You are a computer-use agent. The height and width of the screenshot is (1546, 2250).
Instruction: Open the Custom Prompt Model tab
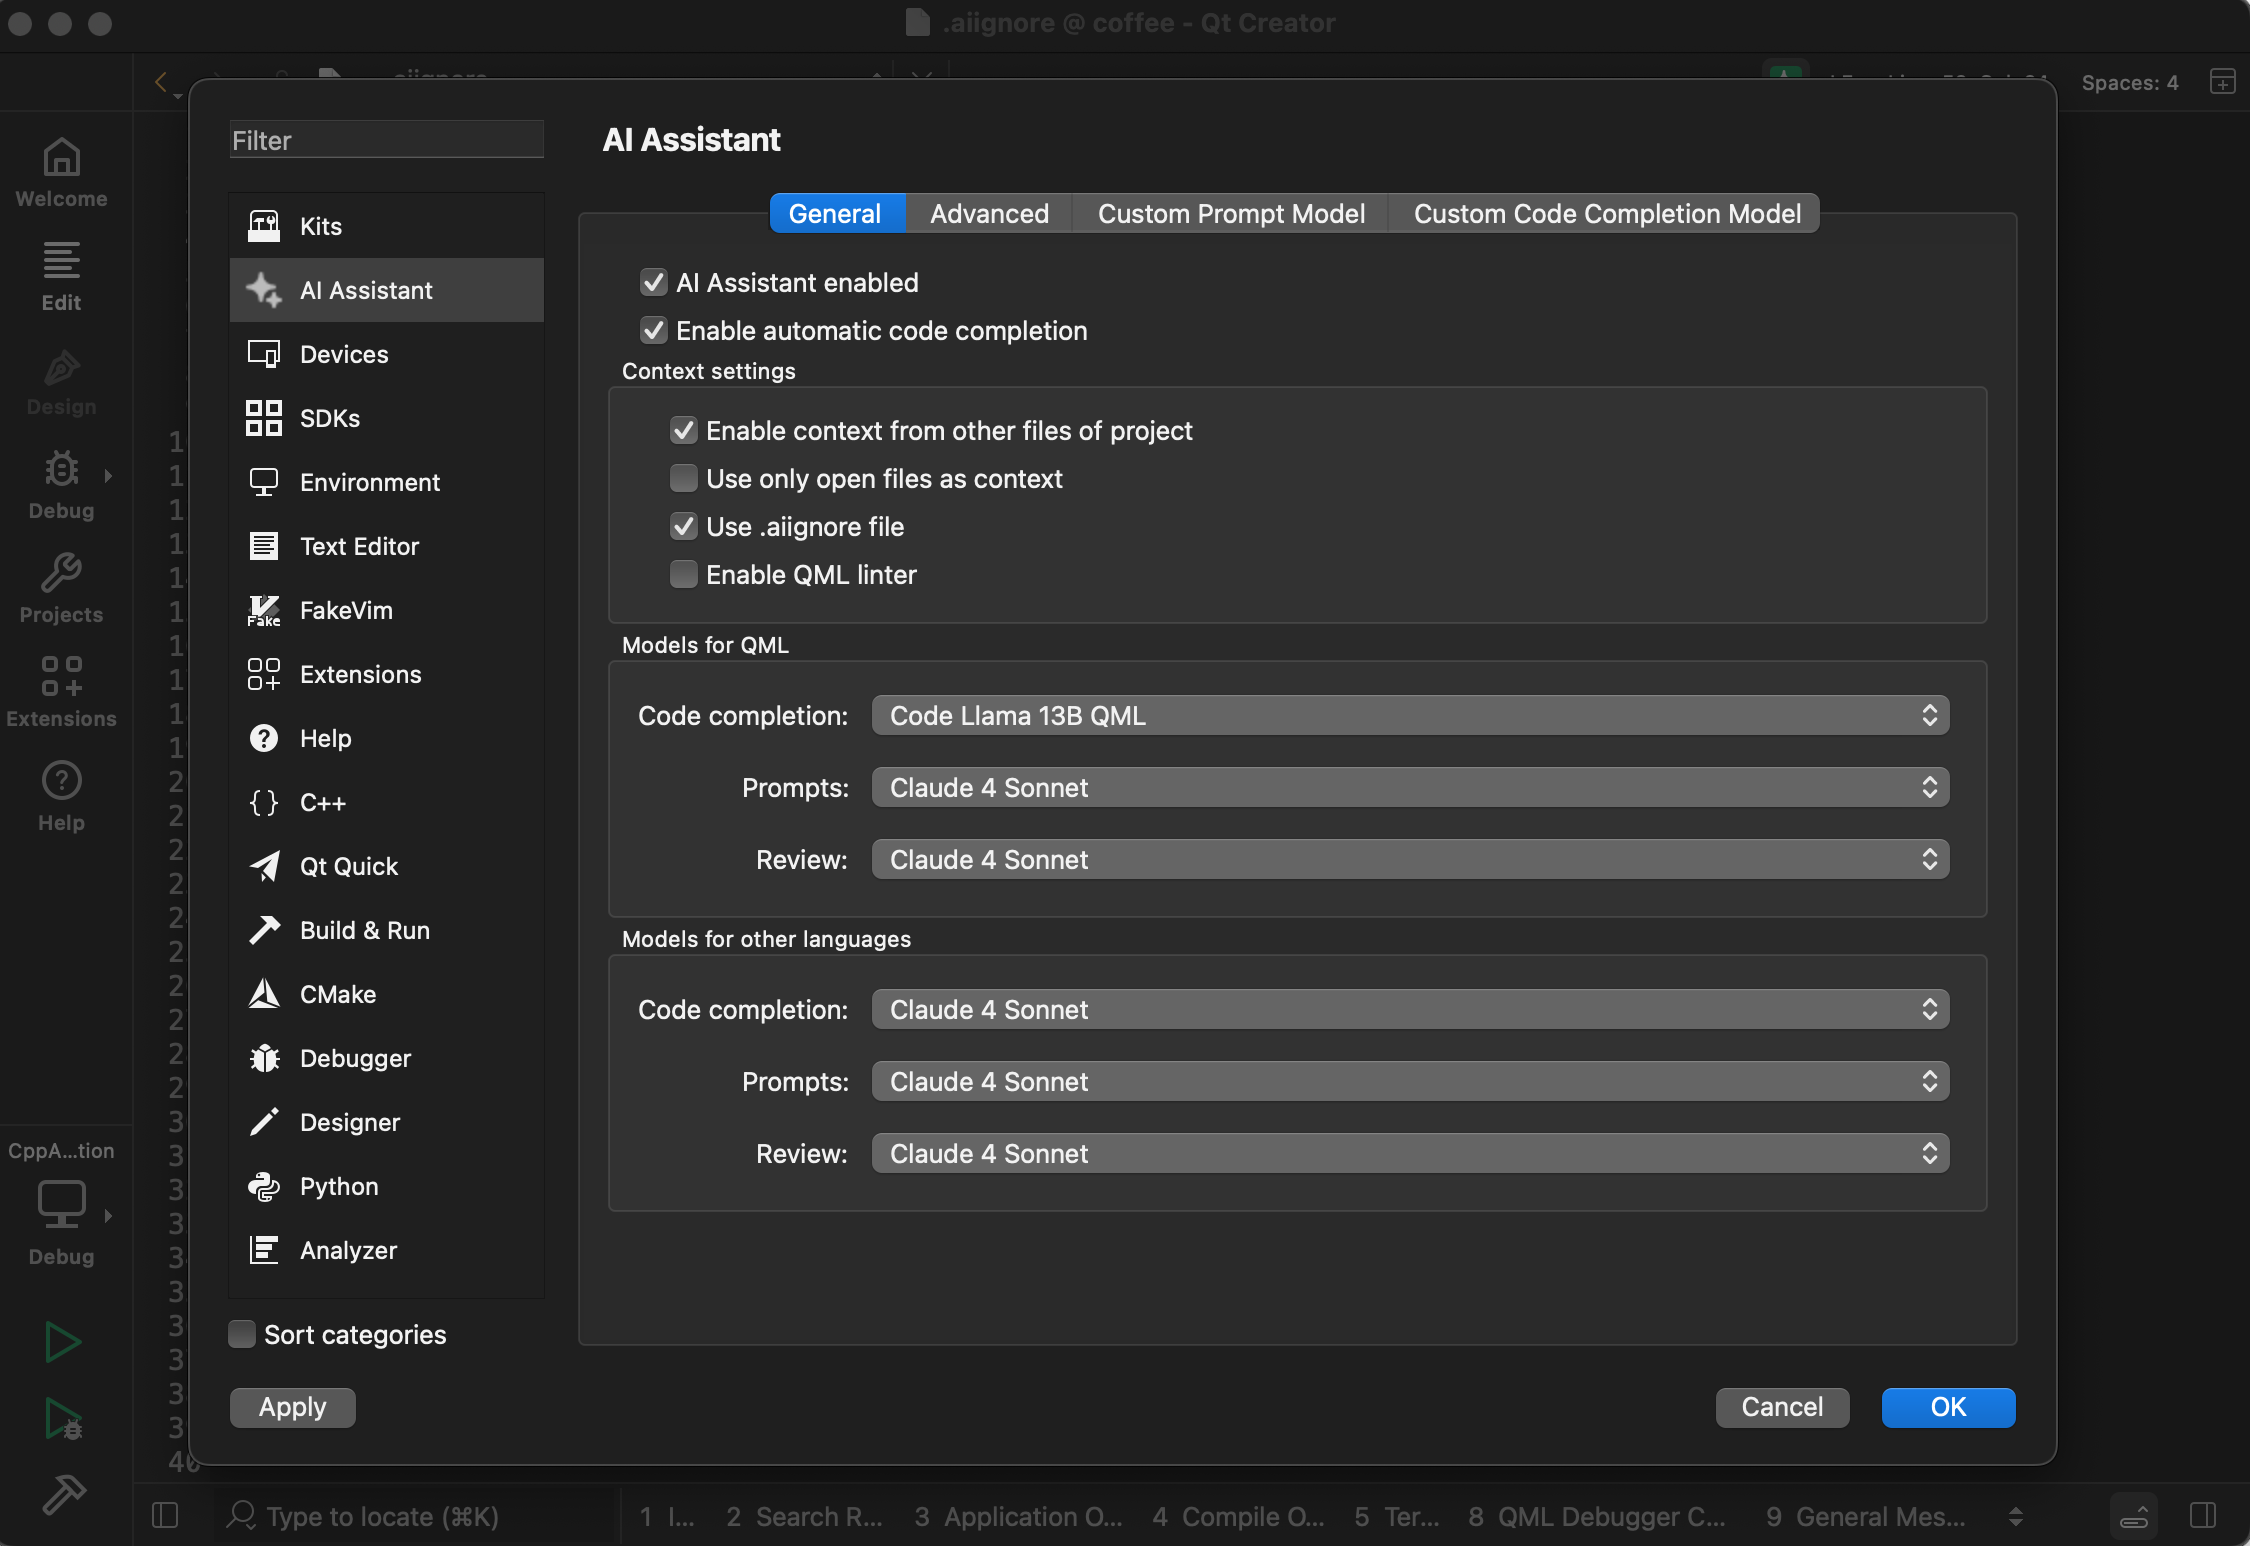[1230, 213]
